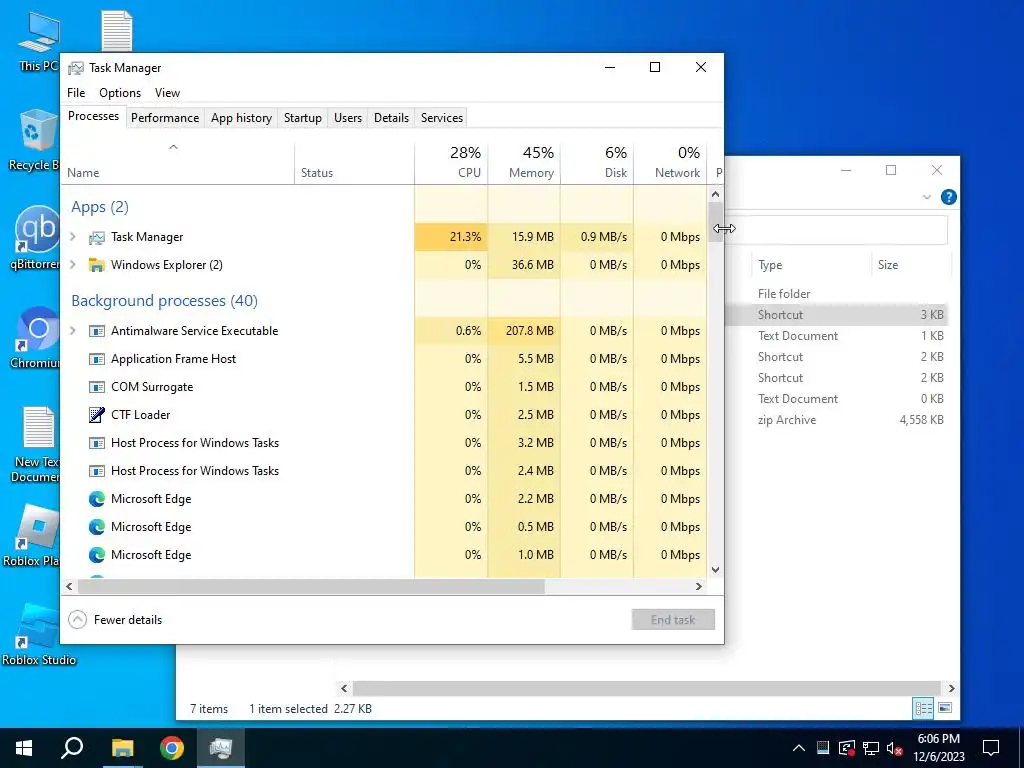Sort processes by CPU column
The image size is (1024, 768).
pyautogui.click(x=451, y=162)
